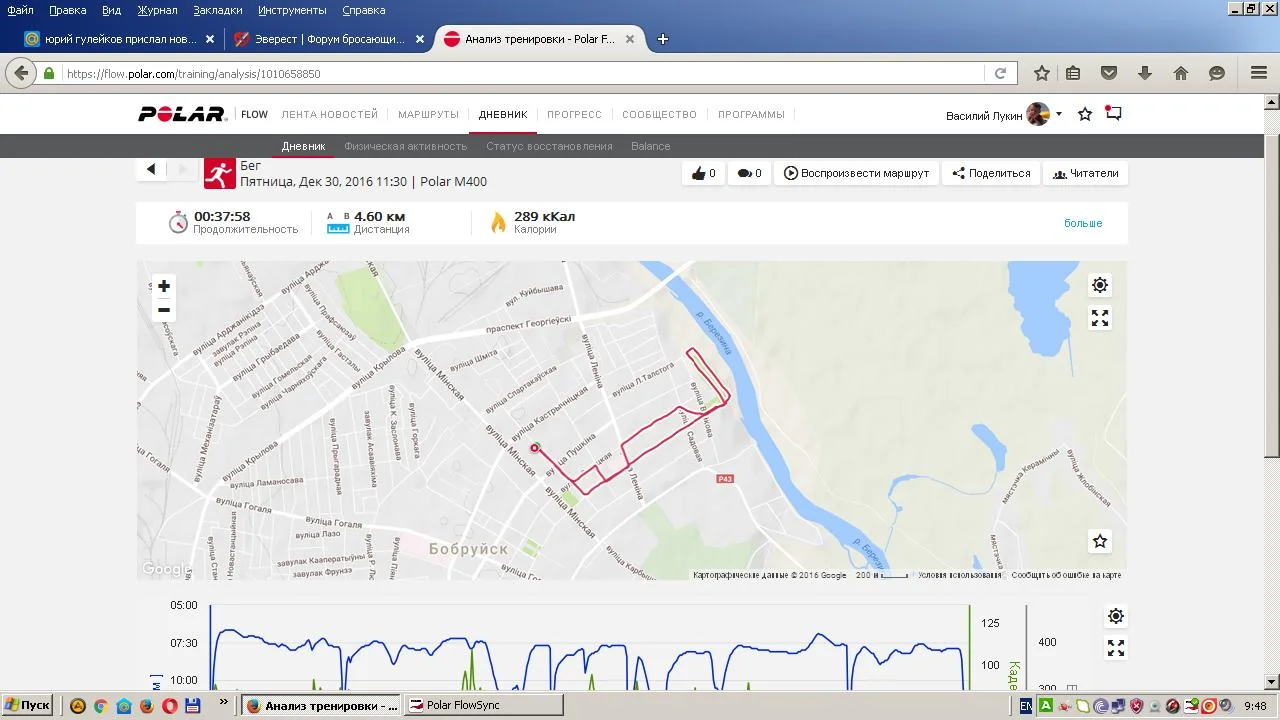Switch to Polar FlowSync taskbar window
Image resolution: width=1280 pixels, height=720 pixels.
pyautogui.click(x=483, y=705)
